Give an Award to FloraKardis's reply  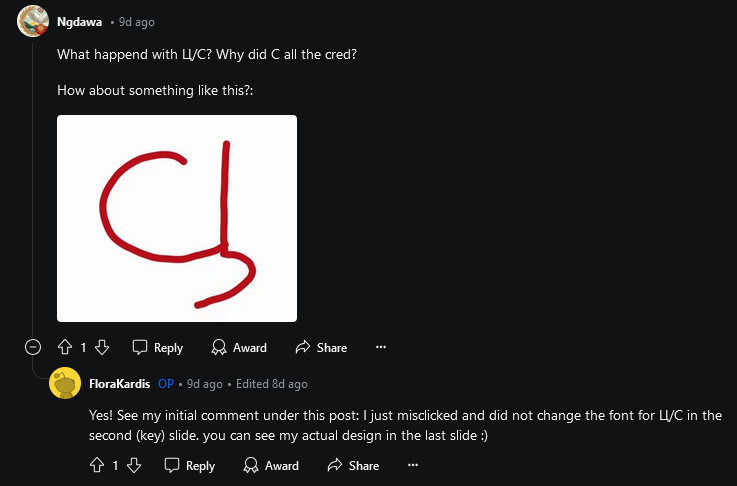pyautogui.click(x=271, y=465)
